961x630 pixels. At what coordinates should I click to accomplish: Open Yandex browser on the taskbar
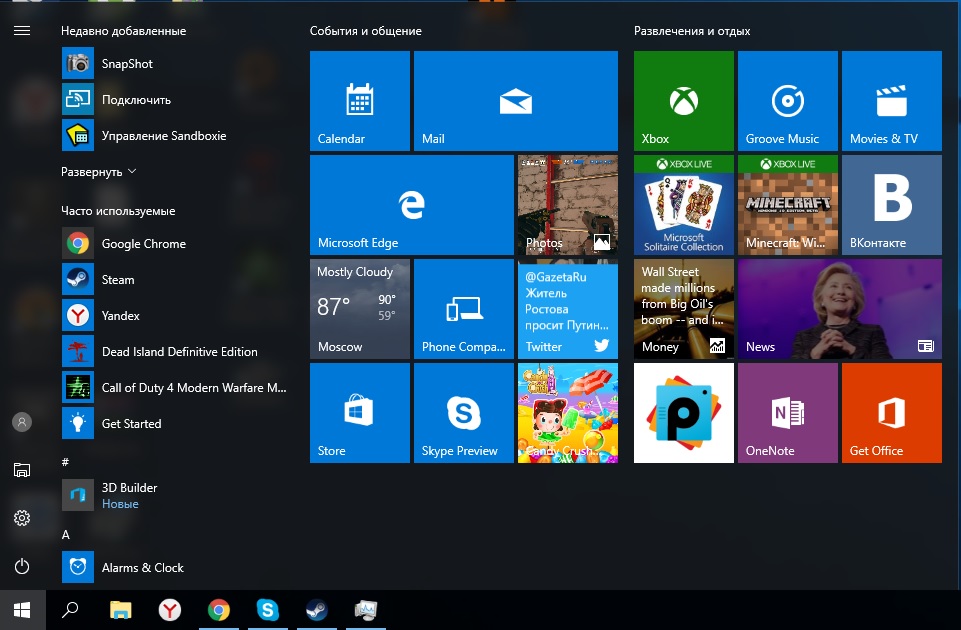pos(170,610)
